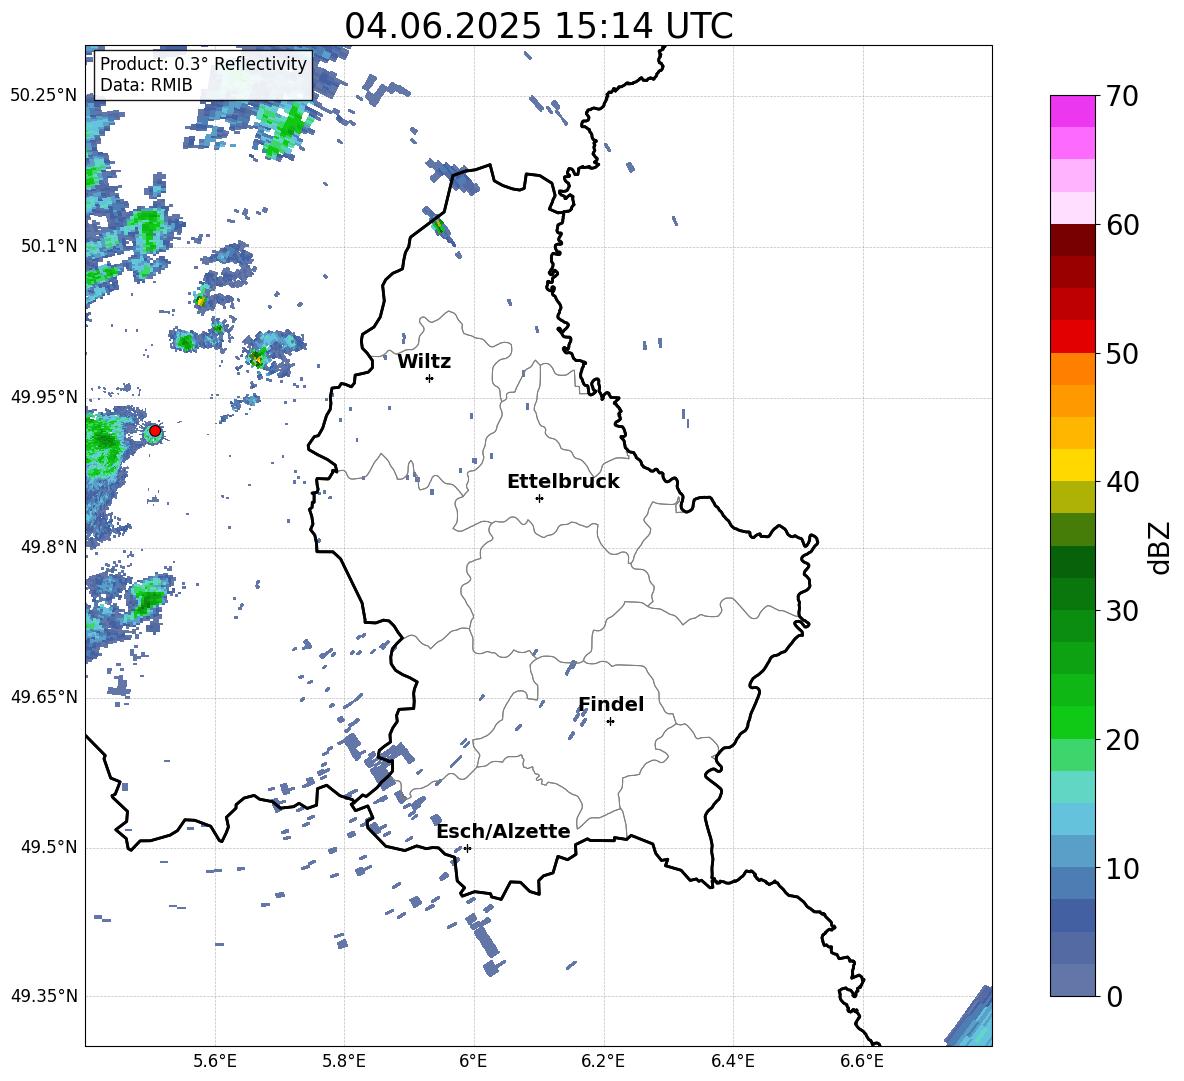Click the 'Product: 0.3° Reflectivity' text

(204, 64)
